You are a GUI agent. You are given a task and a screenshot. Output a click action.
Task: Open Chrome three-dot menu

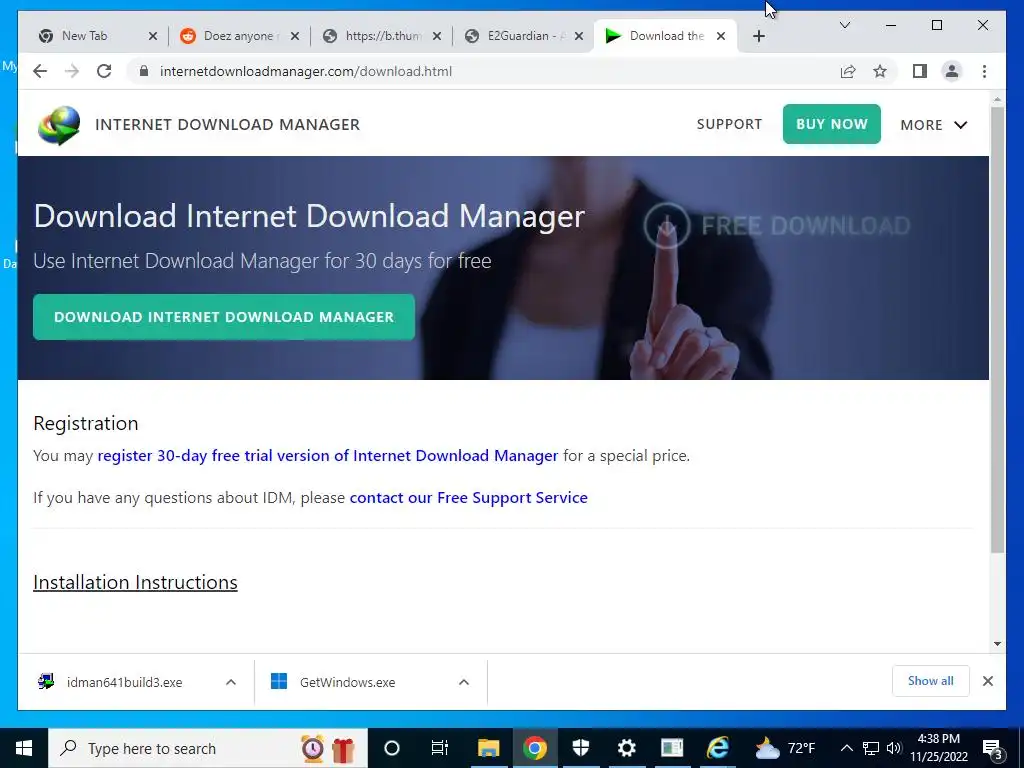(984, 71)
